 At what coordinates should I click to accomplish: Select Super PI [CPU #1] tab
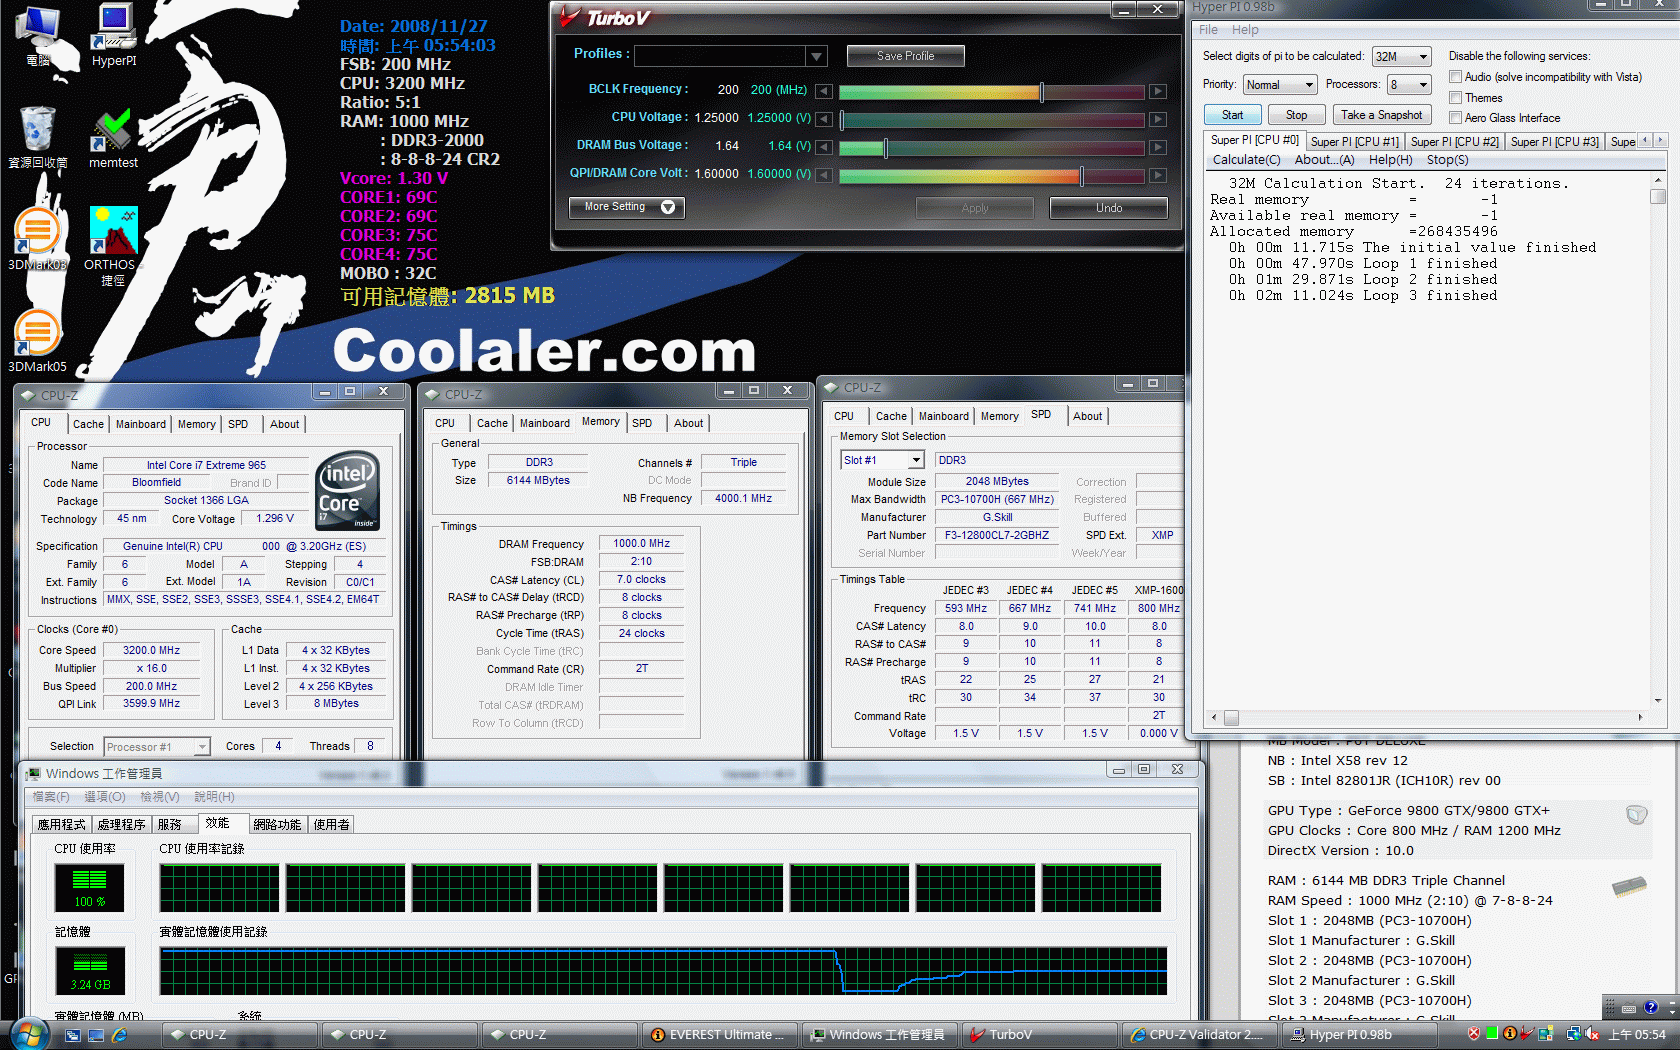click(x=1354, y=142)
